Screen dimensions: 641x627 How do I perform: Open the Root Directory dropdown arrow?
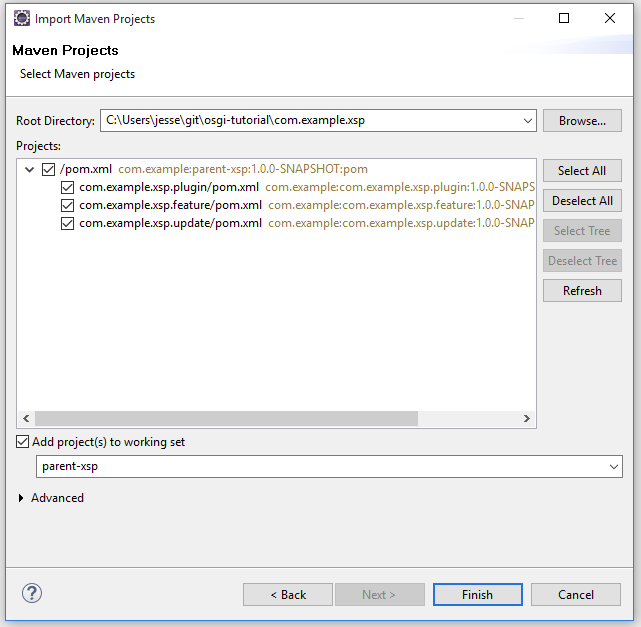click(527, 121)
